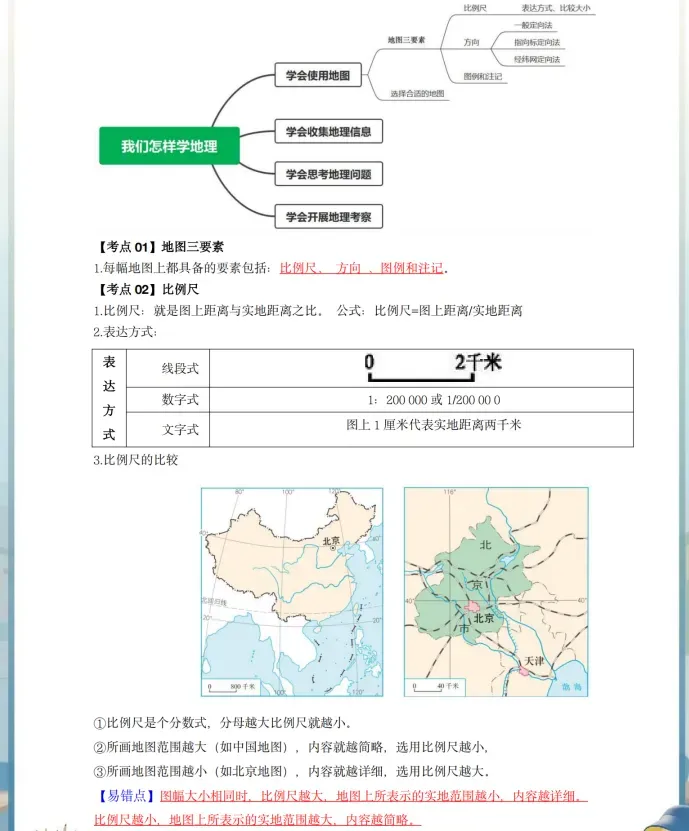The height and width of the screenshot is (831, 689).
Task: Click the 图例和注记 branch label
Action: (x=482, y=76)
